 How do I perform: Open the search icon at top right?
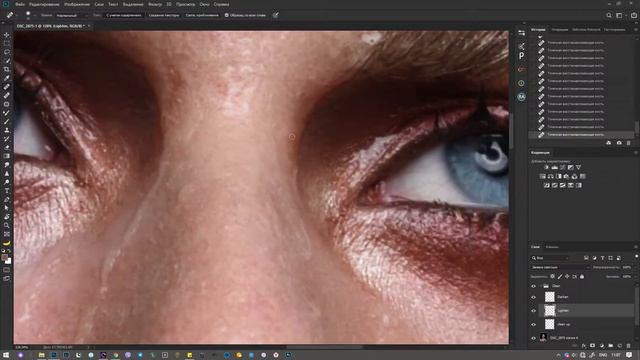tap(609, 16)
